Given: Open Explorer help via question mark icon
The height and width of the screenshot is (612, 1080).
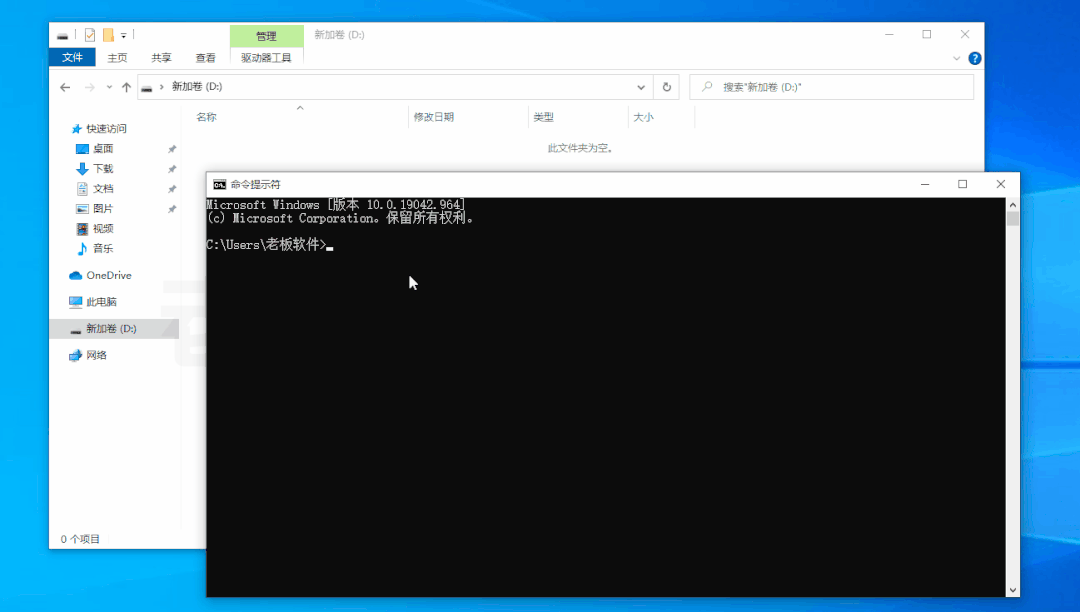Looking at the screenshot, I should click(x=975, y=59).
